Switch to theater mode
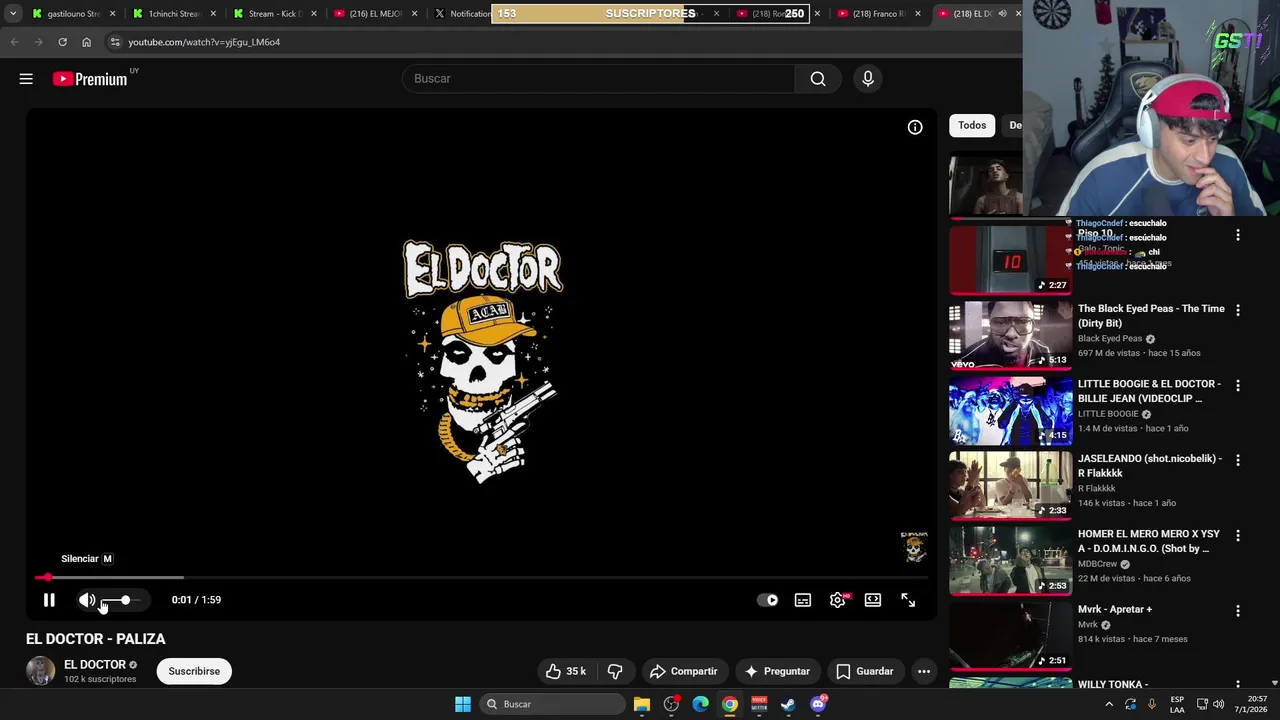The height and width of the screenshot is (720, 1280). click(873, 600)
